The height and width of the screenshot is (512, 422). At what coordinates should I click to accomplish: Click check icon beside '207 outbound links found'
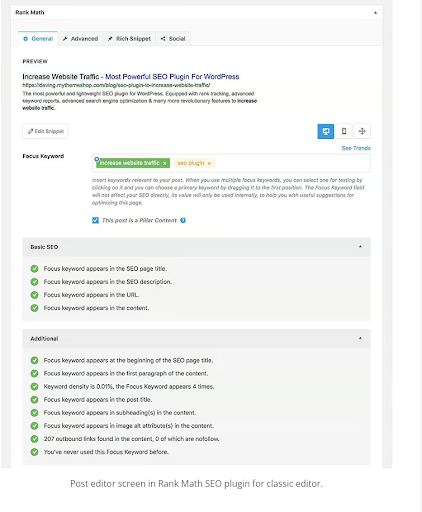tap(34, 439)
